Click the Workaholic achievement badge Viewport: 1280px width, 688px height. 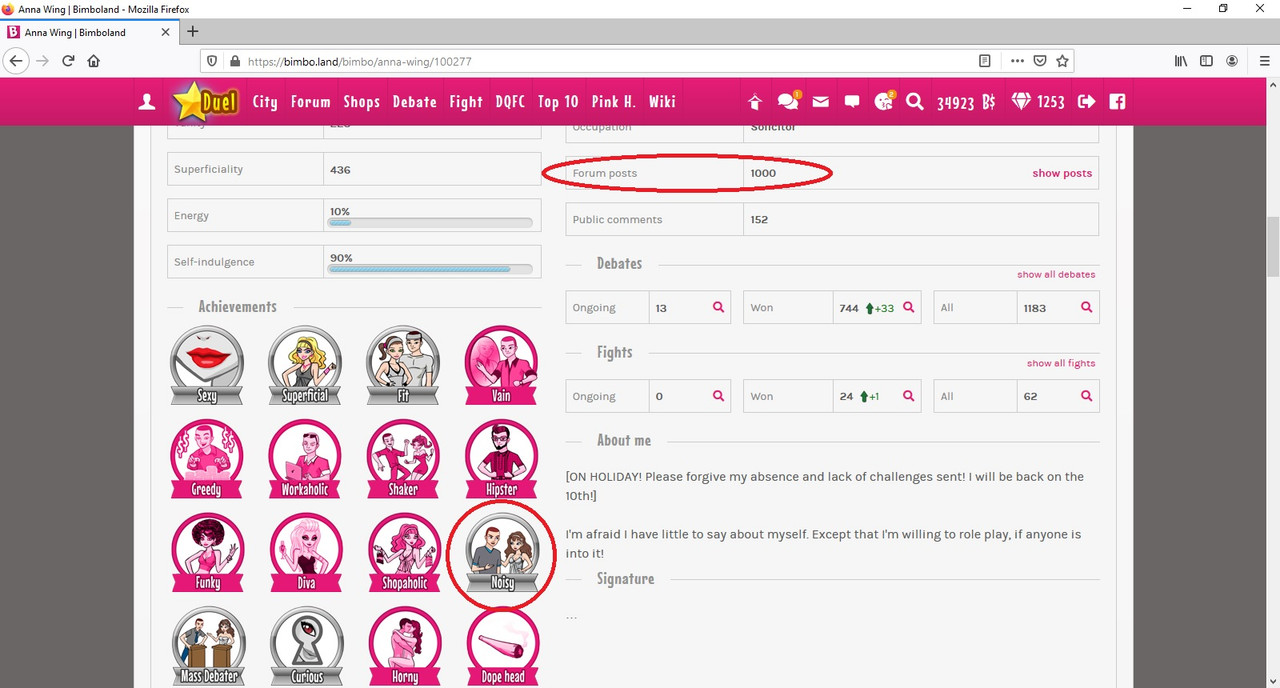305,459
